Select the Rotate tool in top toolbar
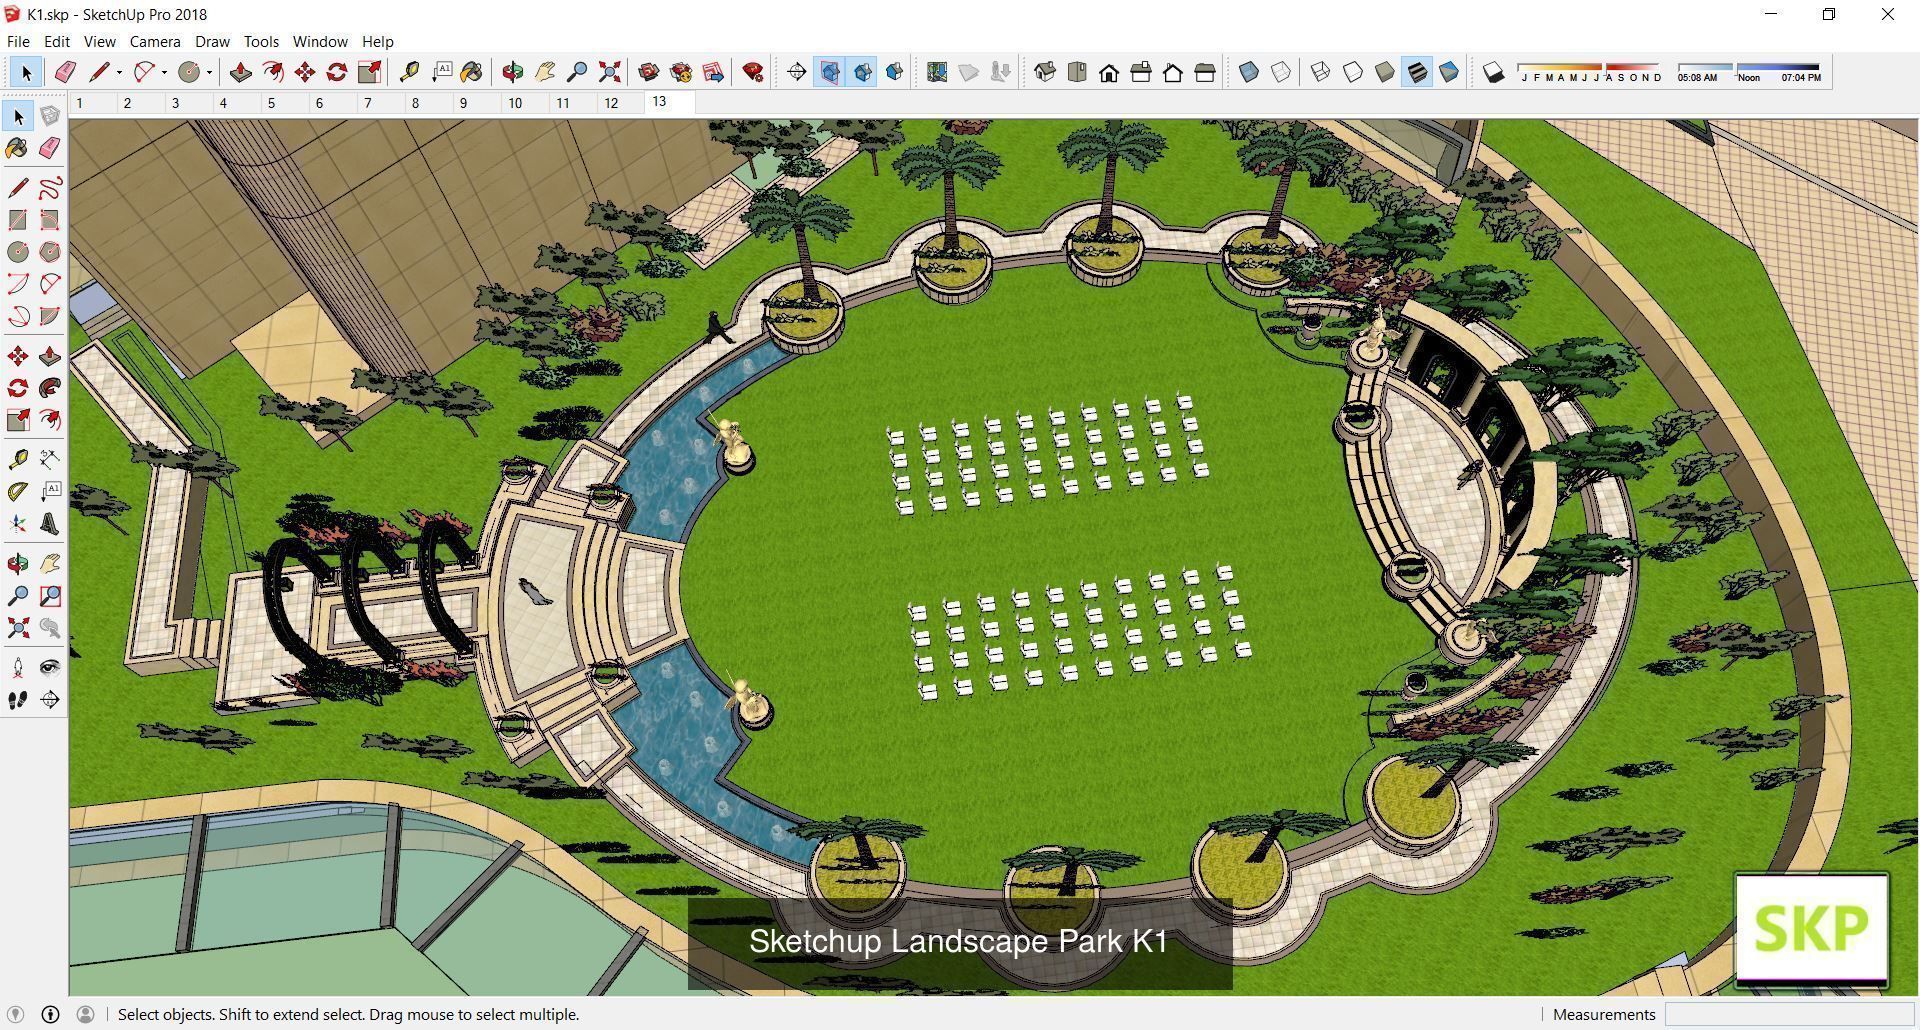The height and width of the screenshot is (1030, 1920). pos(337,72)
